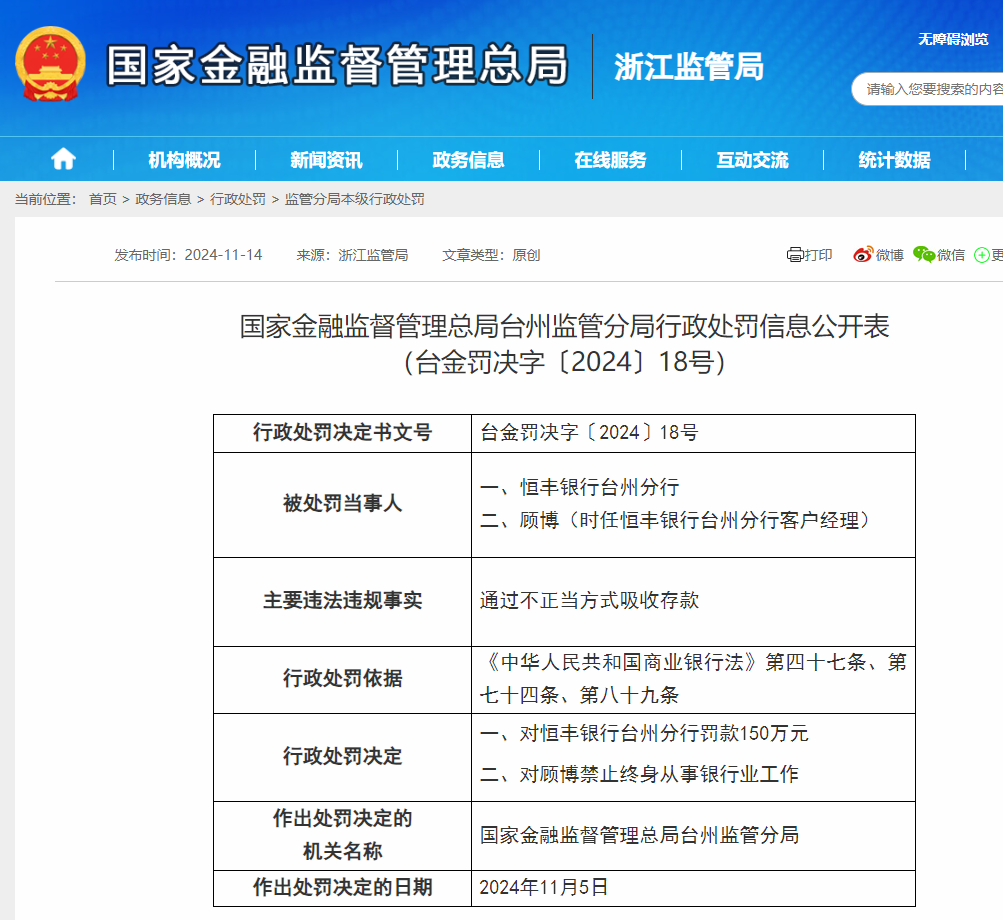1003x920 pixels.
Task: Open the 统计数据 menu
Action: 894,159
